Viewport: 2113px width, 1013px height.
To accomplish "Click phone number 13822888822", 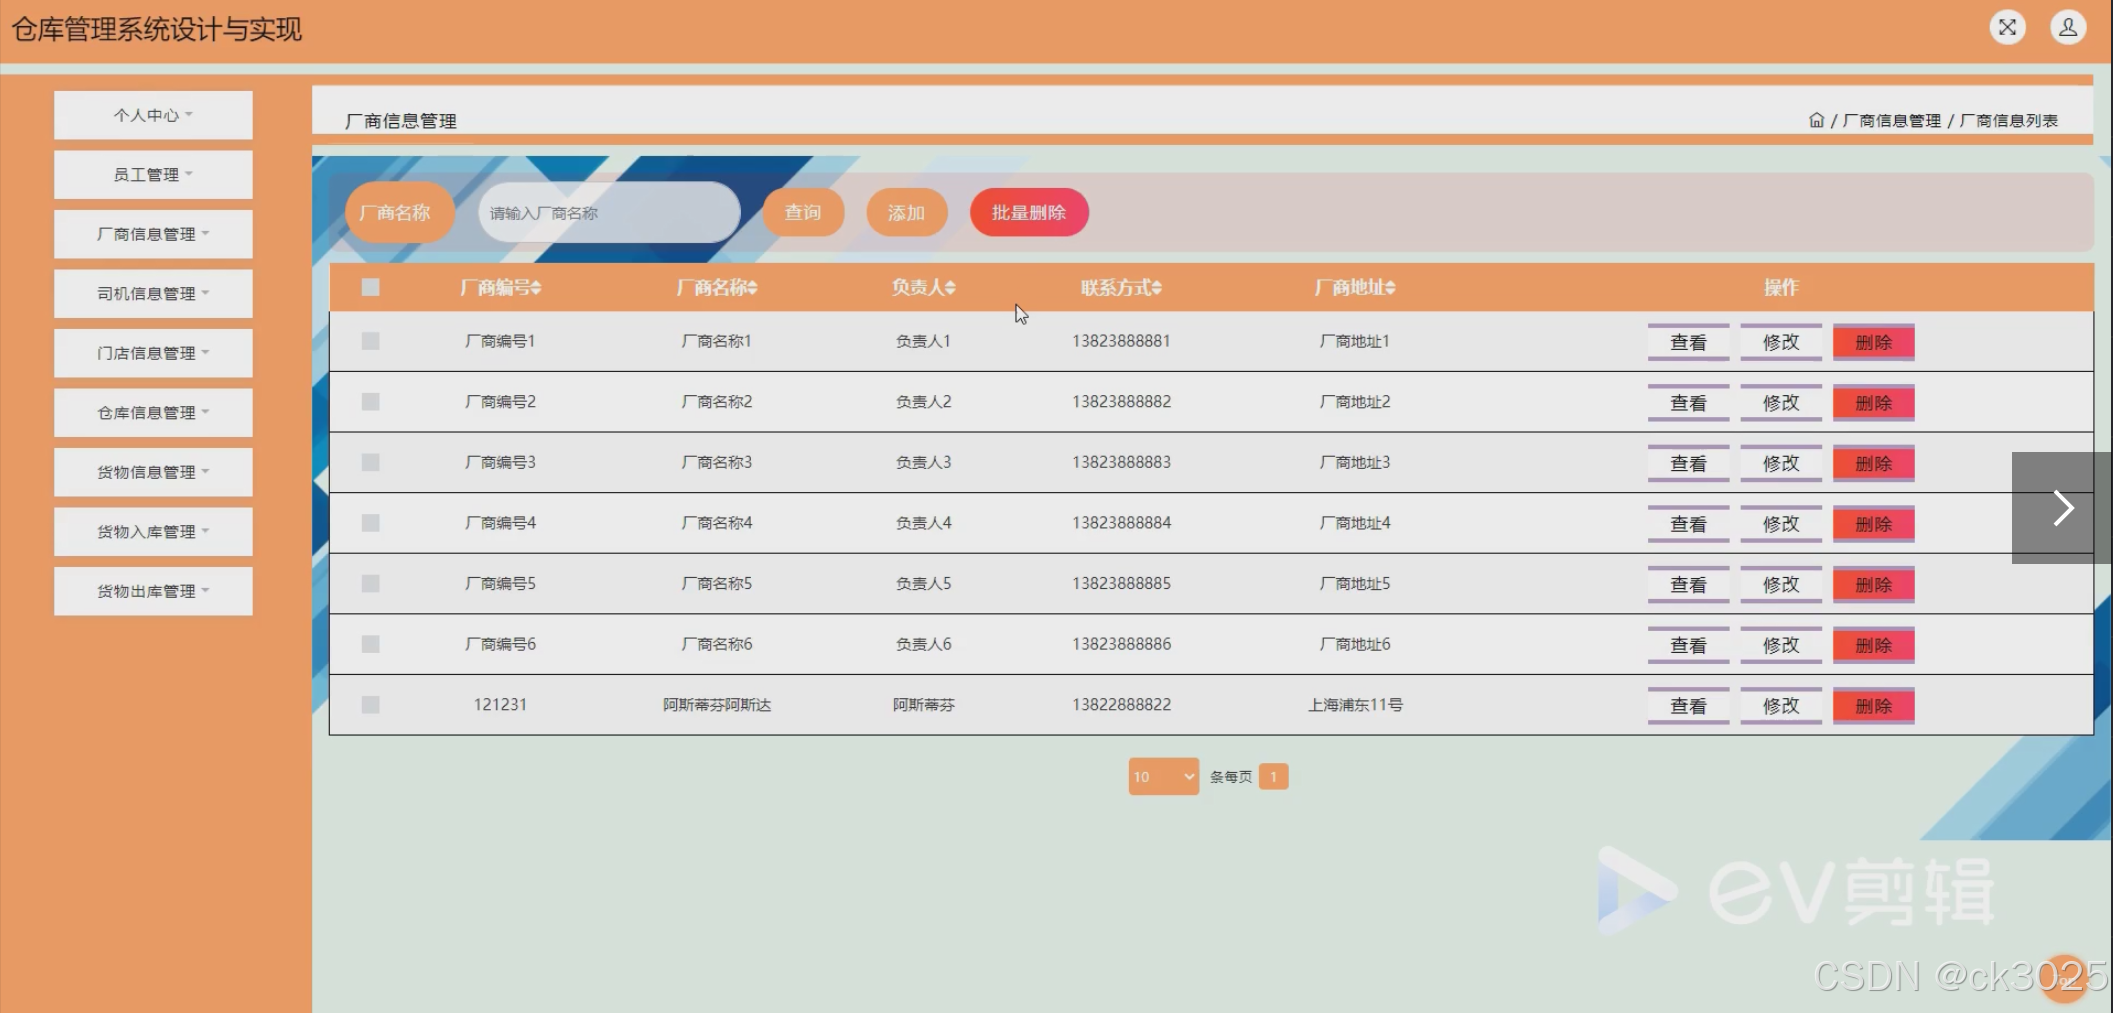I will (x=1121, y=705).
